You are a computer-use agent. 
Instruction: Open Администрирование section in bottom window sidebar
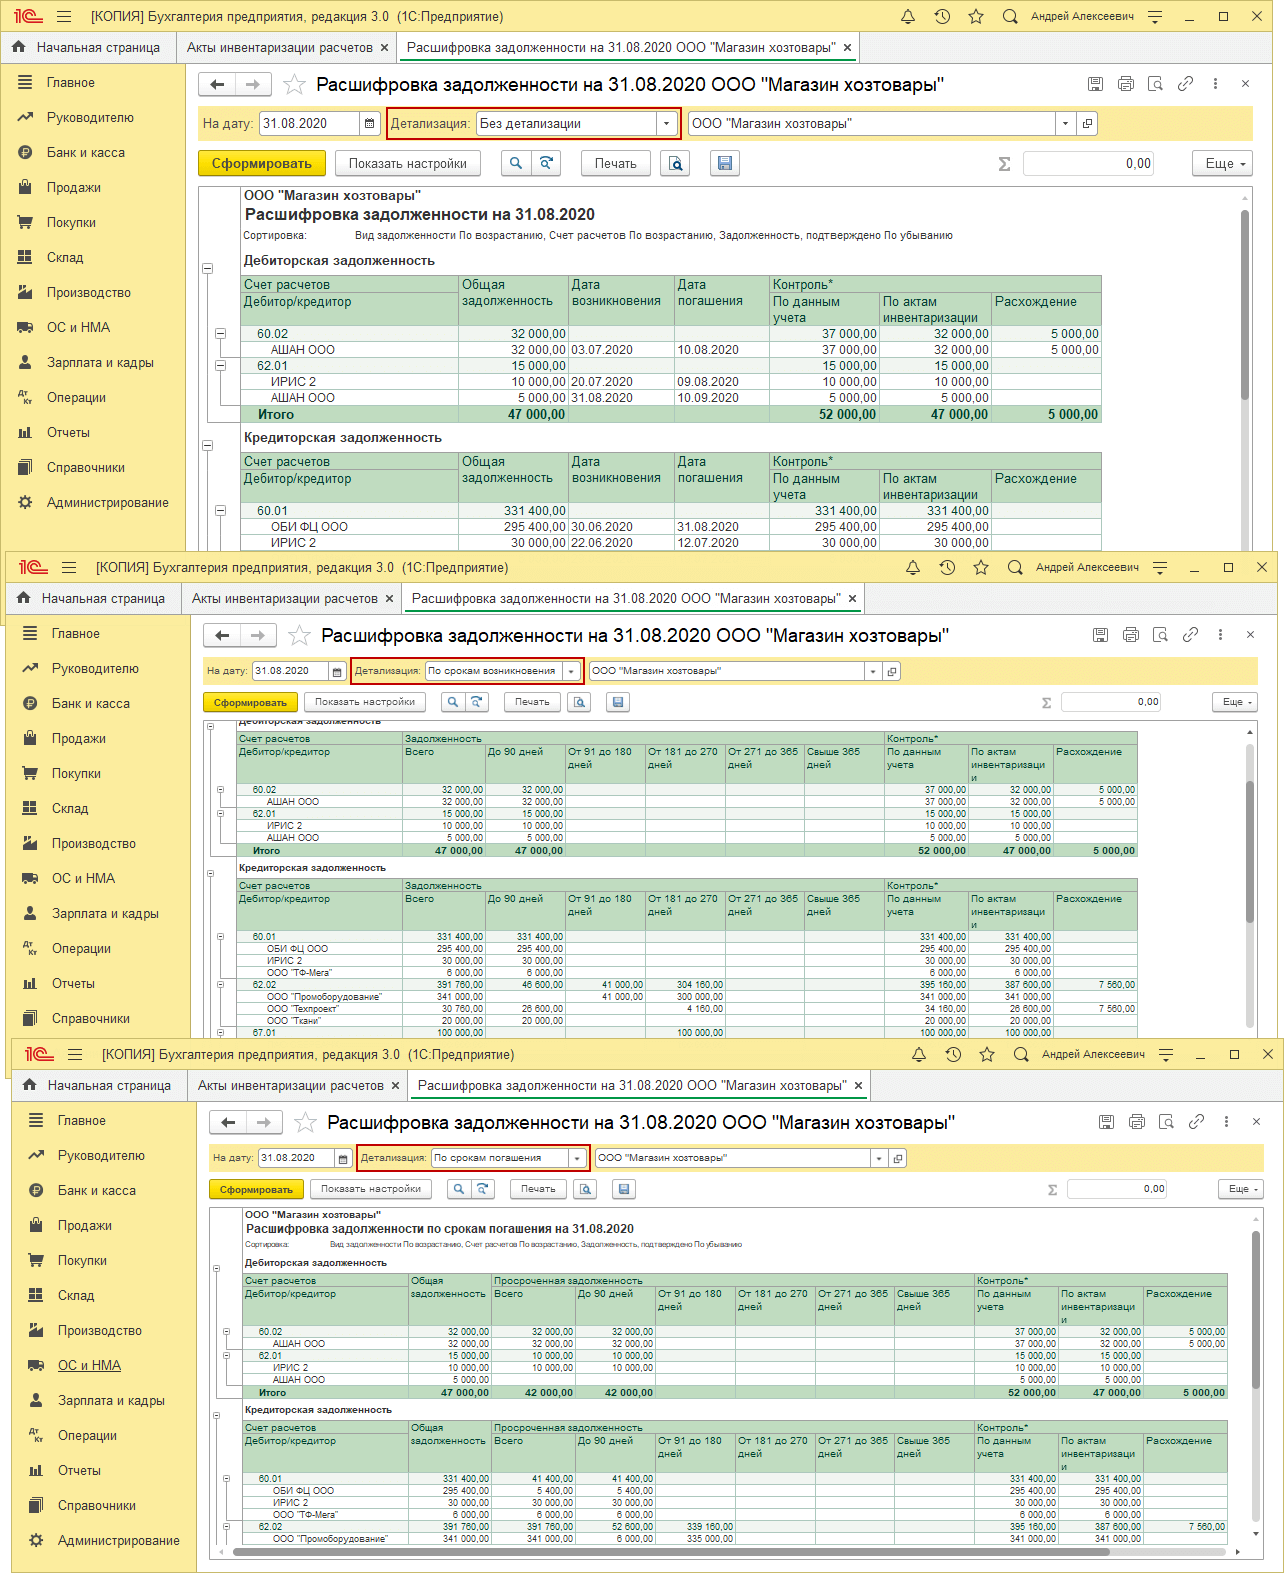pos(118,1541)
